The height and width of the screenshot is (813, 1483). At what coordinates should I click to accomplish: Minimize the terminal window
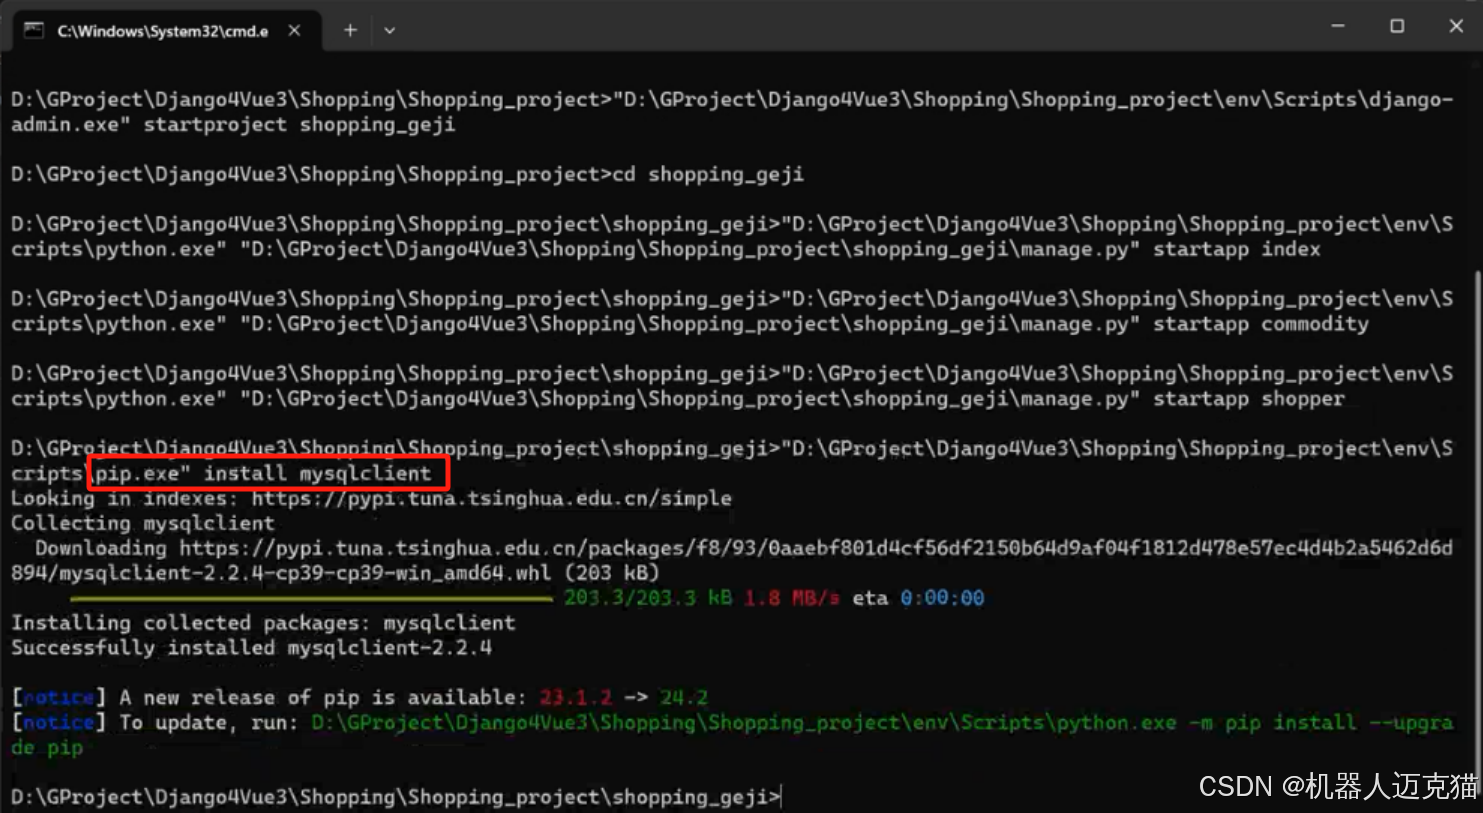point(1338,26)
